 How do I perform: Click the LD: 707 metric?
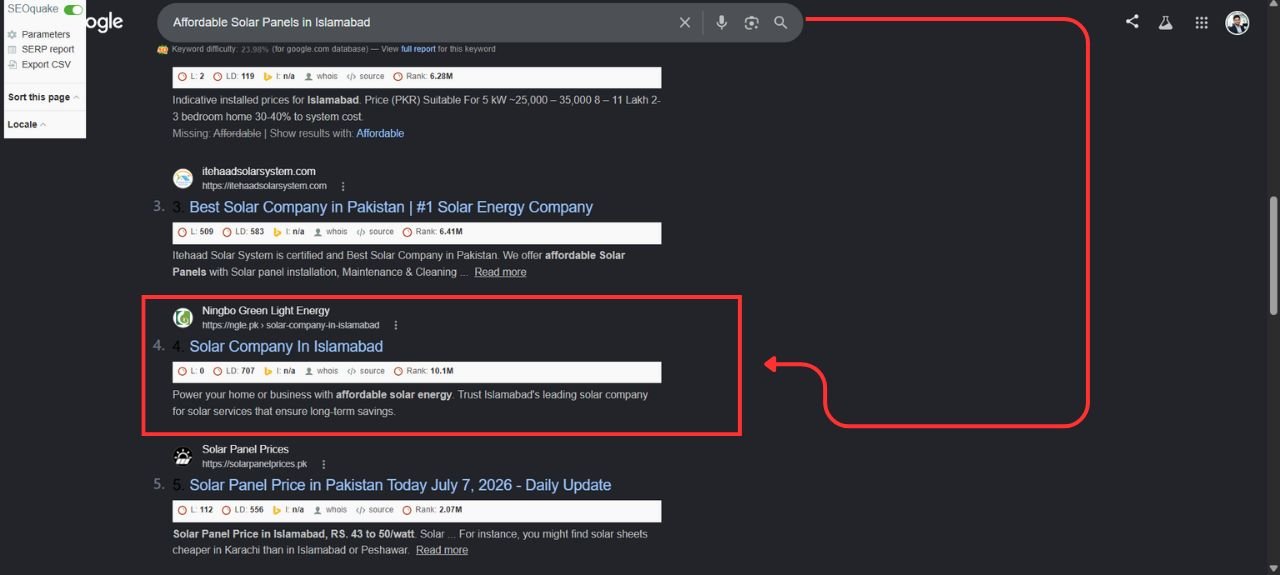click(235, 371)
